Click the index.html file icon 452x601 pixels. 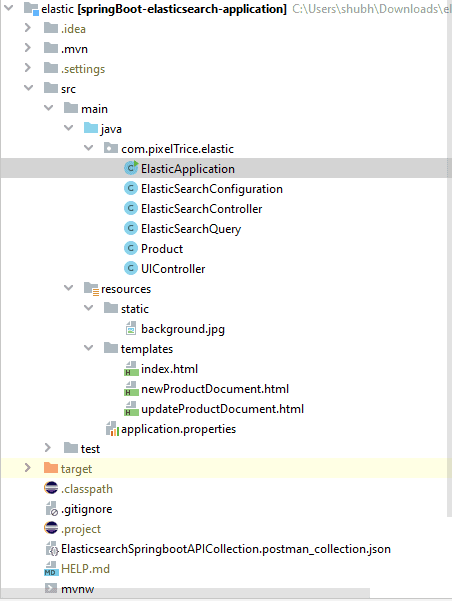coord(131,369)
